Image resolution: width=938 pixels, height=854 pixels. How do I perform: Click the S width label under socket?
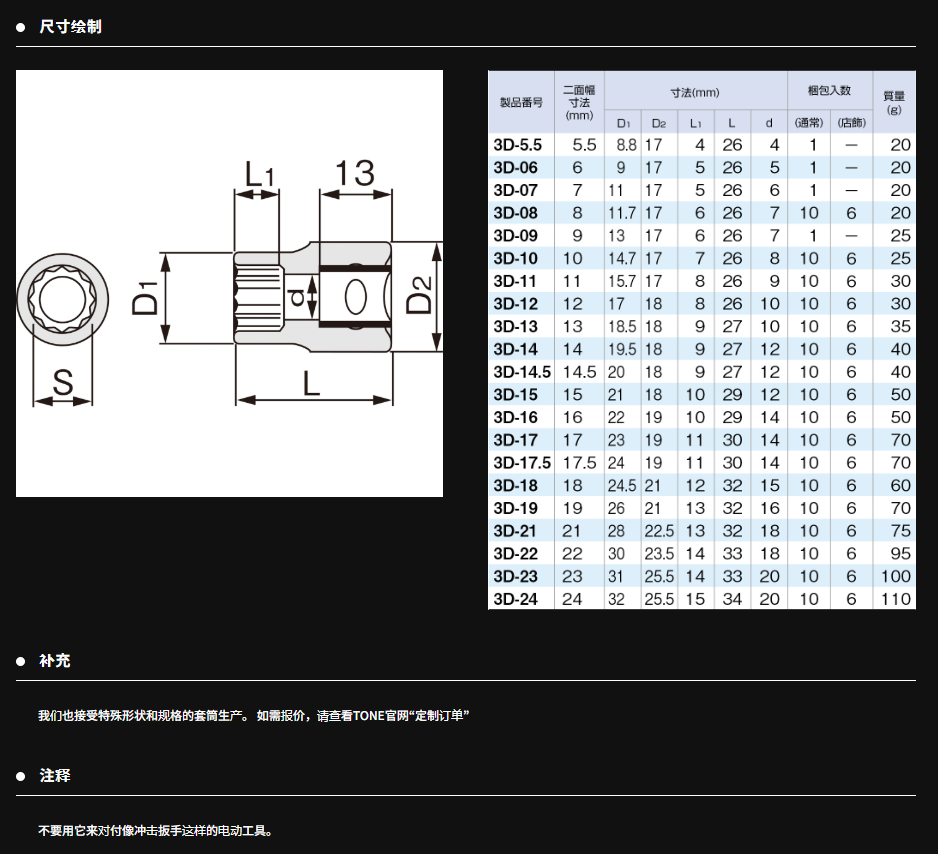[64, 382]
